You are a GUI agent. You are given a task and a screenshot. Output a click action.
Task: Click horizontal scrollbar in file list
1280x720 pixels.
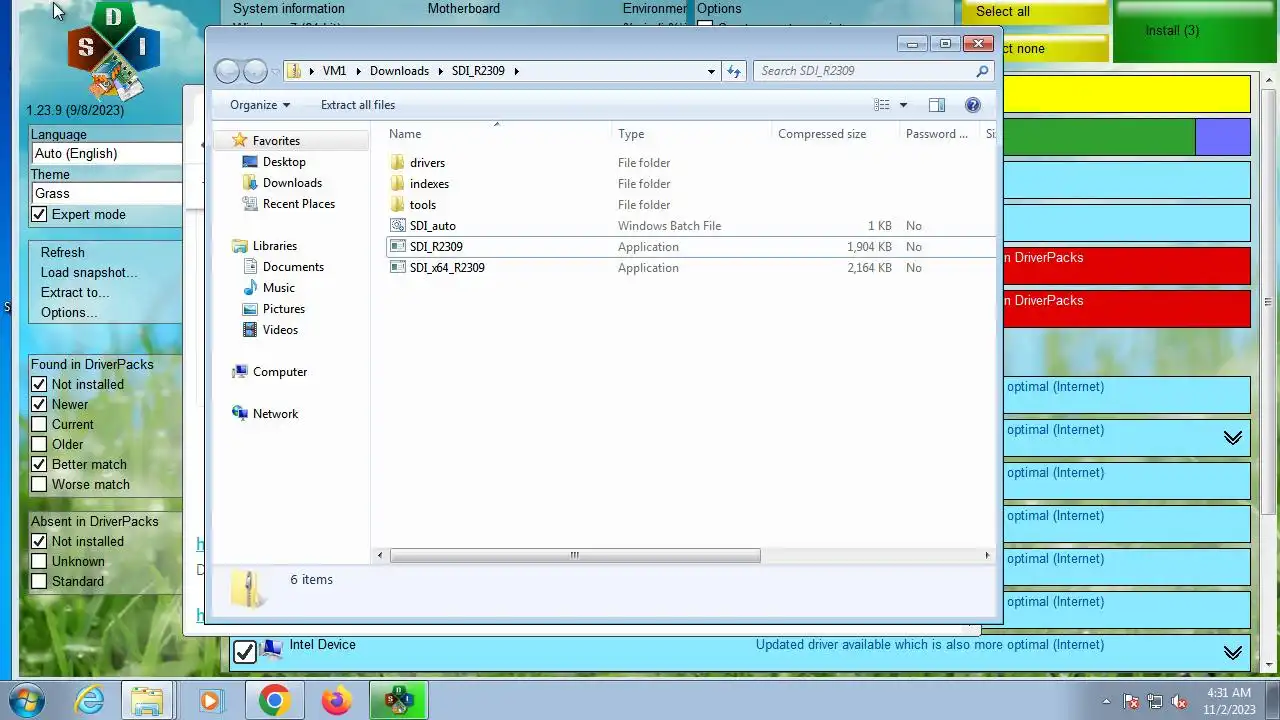point(575,555)
